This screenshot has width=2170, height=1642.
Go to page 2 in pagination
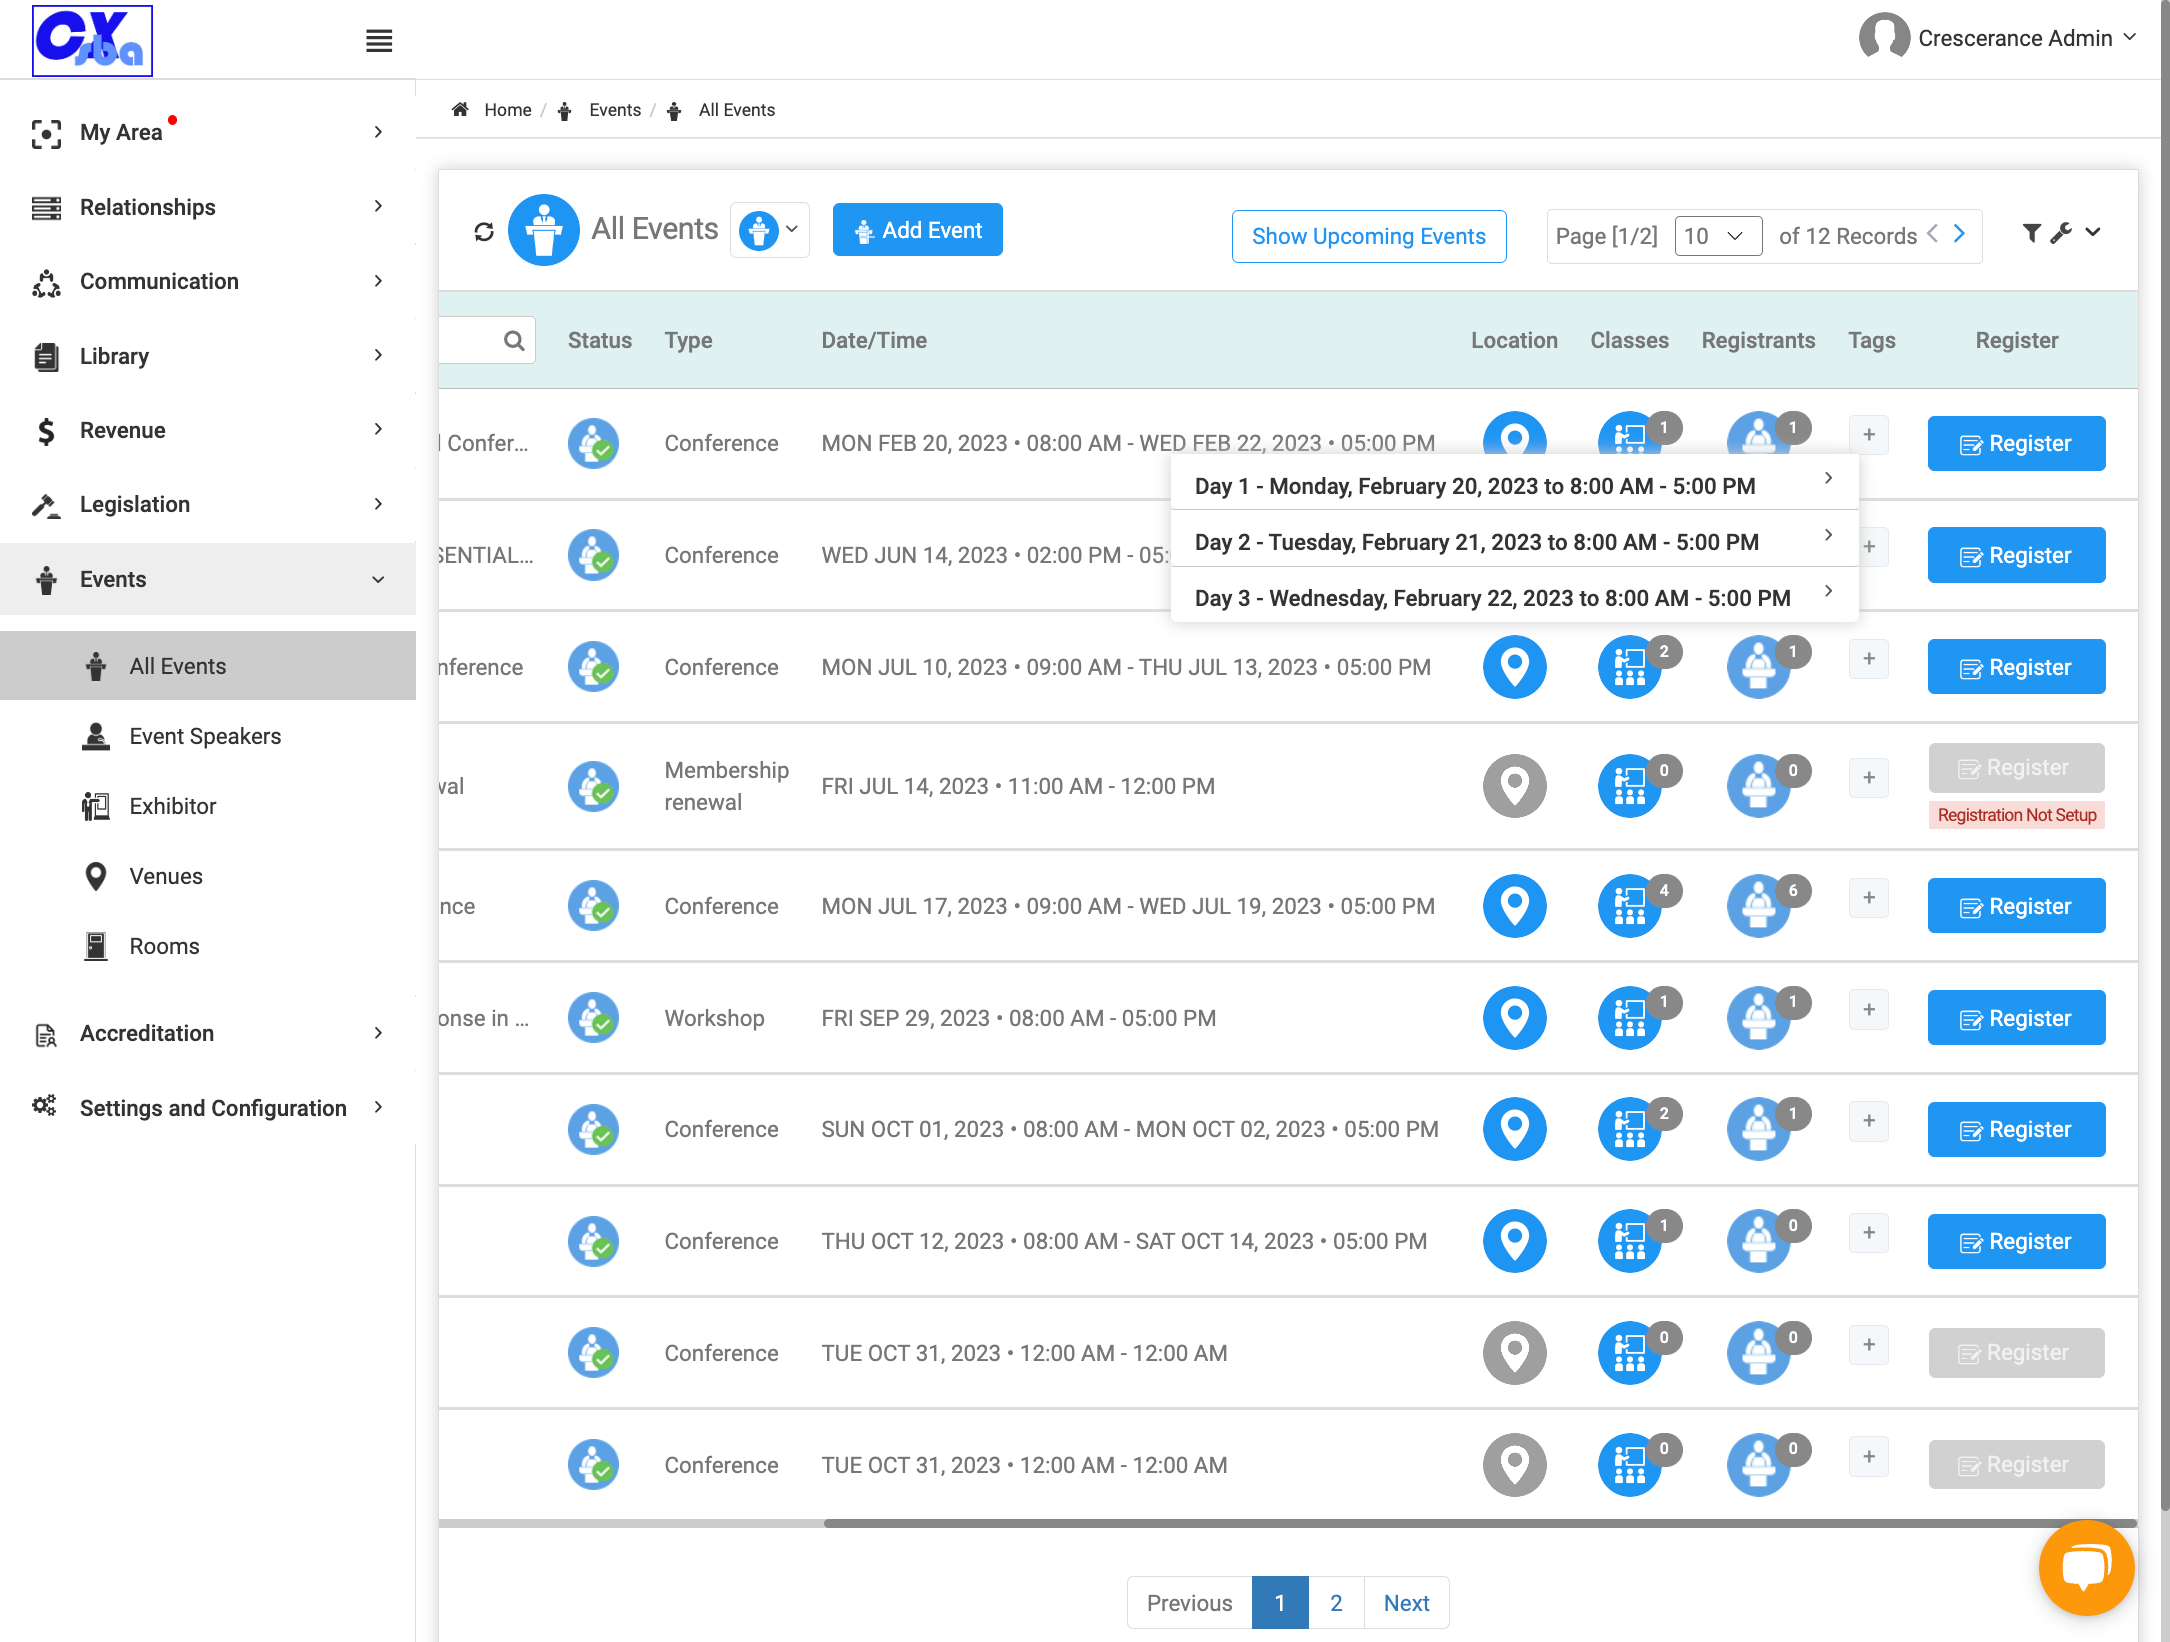[1336, 1603]
